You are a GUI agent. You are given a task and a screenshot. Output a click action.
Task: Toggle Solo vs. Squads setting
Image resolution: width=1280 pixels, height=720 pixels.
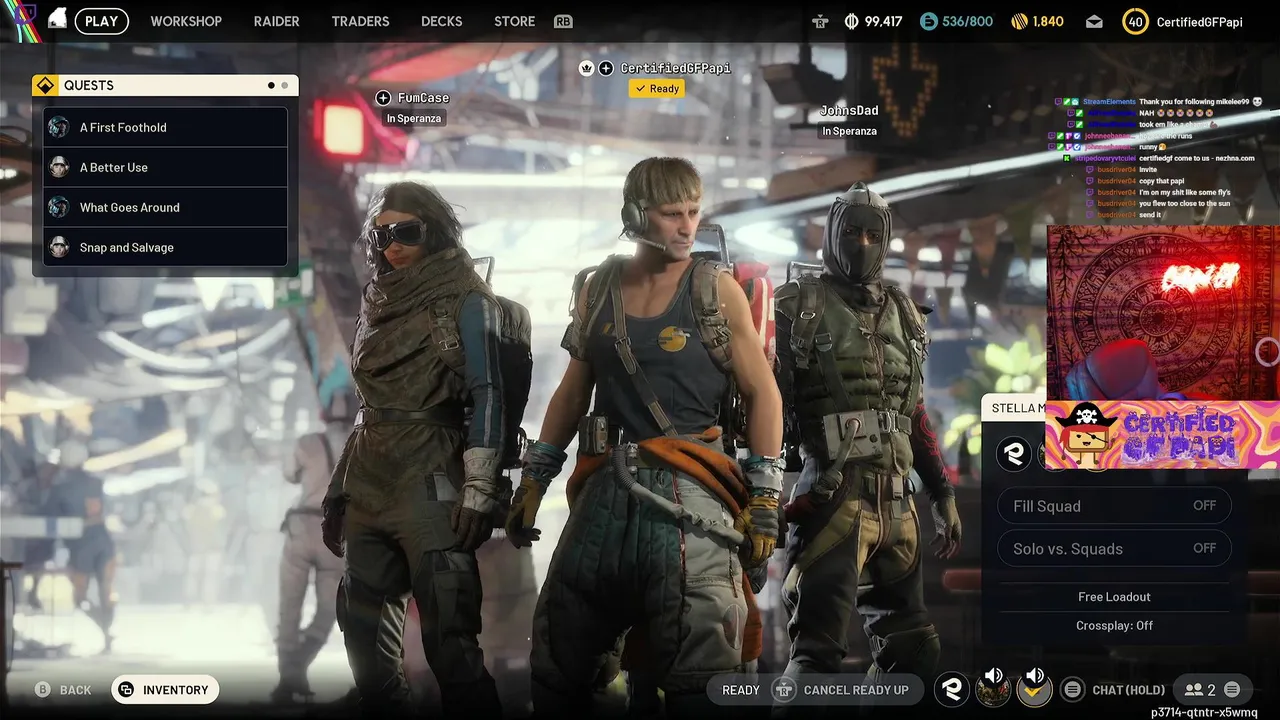[1114, 548]
